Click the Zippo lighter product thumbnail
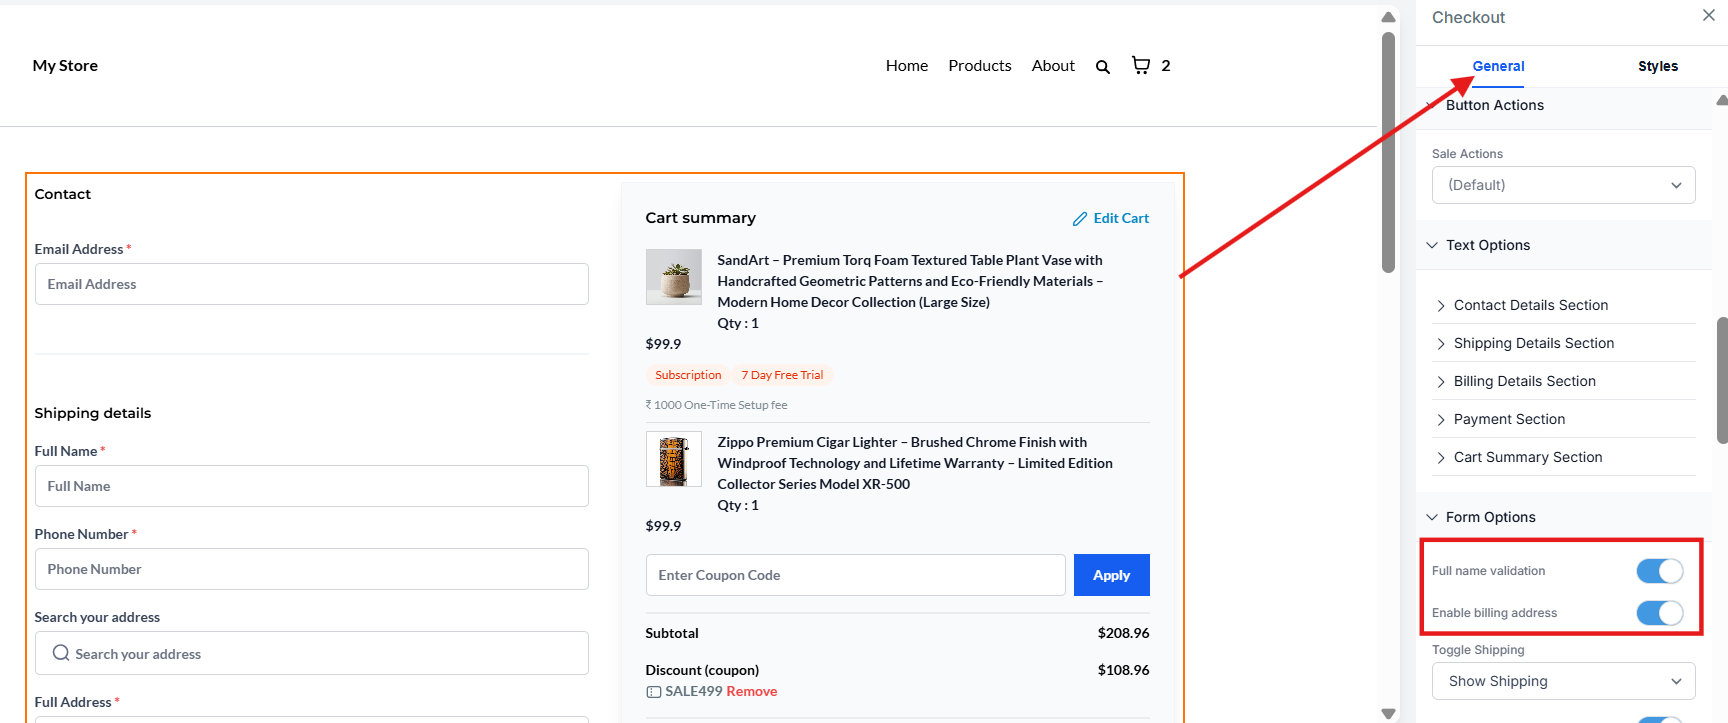Screen dimensions: 1728x723 pyautogui.click(x=673, y=459)
